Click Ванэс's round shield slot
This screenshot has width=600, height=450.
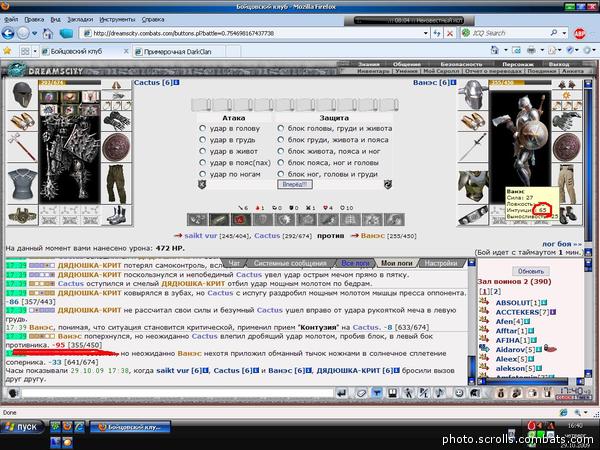[567, 147]
